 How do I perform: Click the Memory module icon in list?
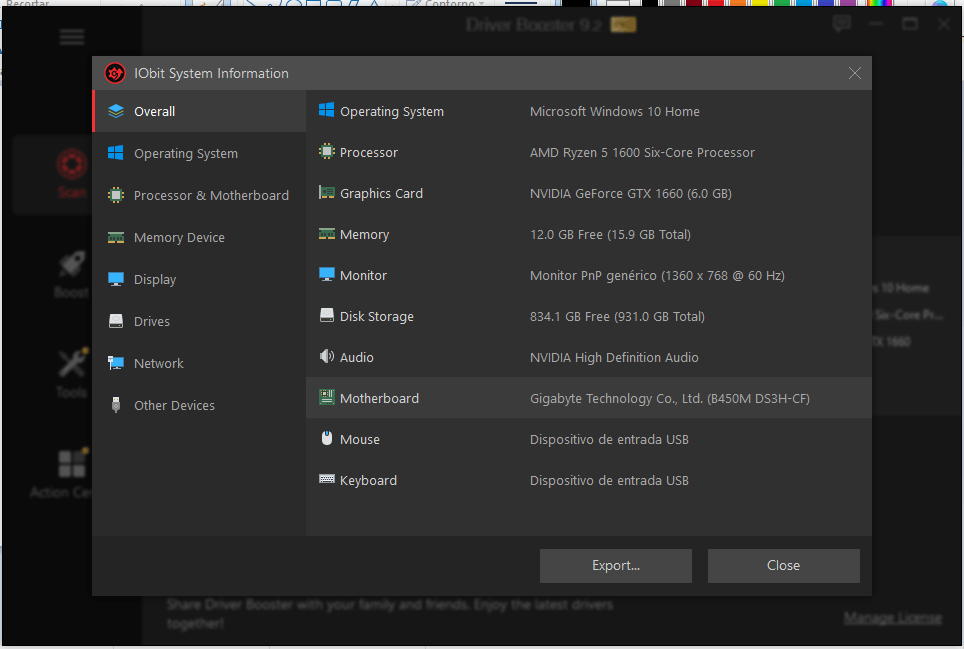coord(326,234)
